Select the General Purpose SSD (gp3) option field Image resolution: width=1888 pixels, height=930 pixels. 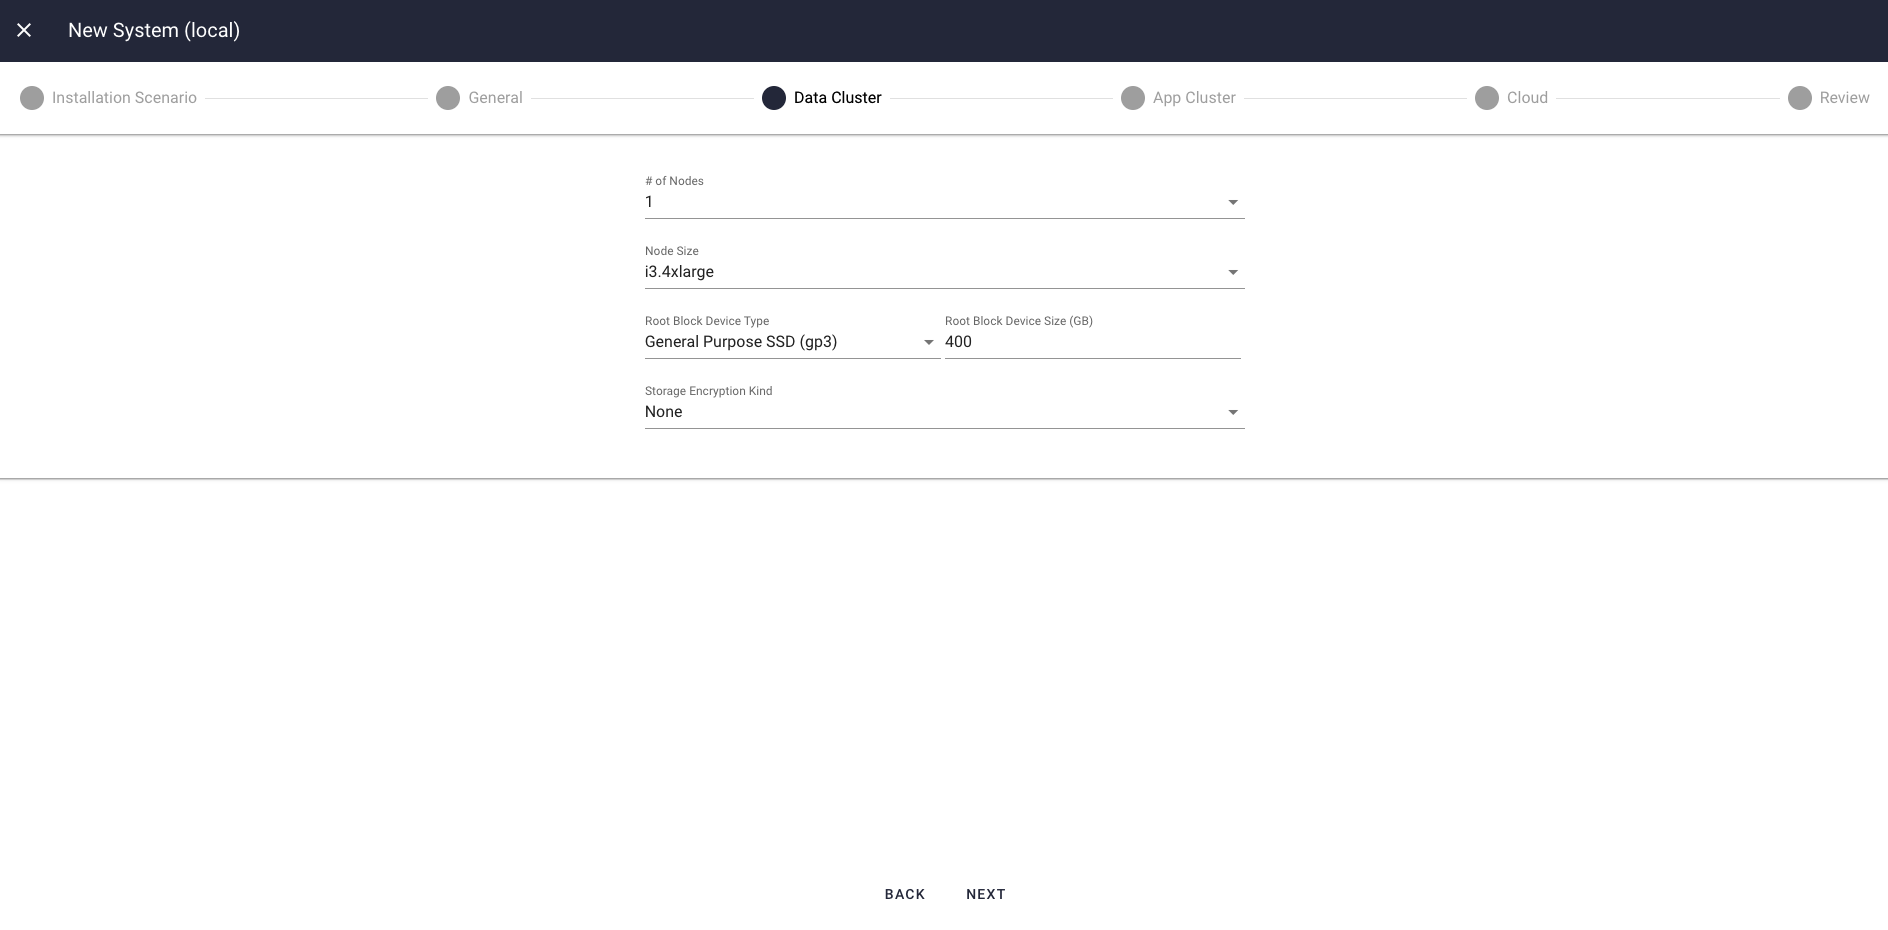point(740,341)
